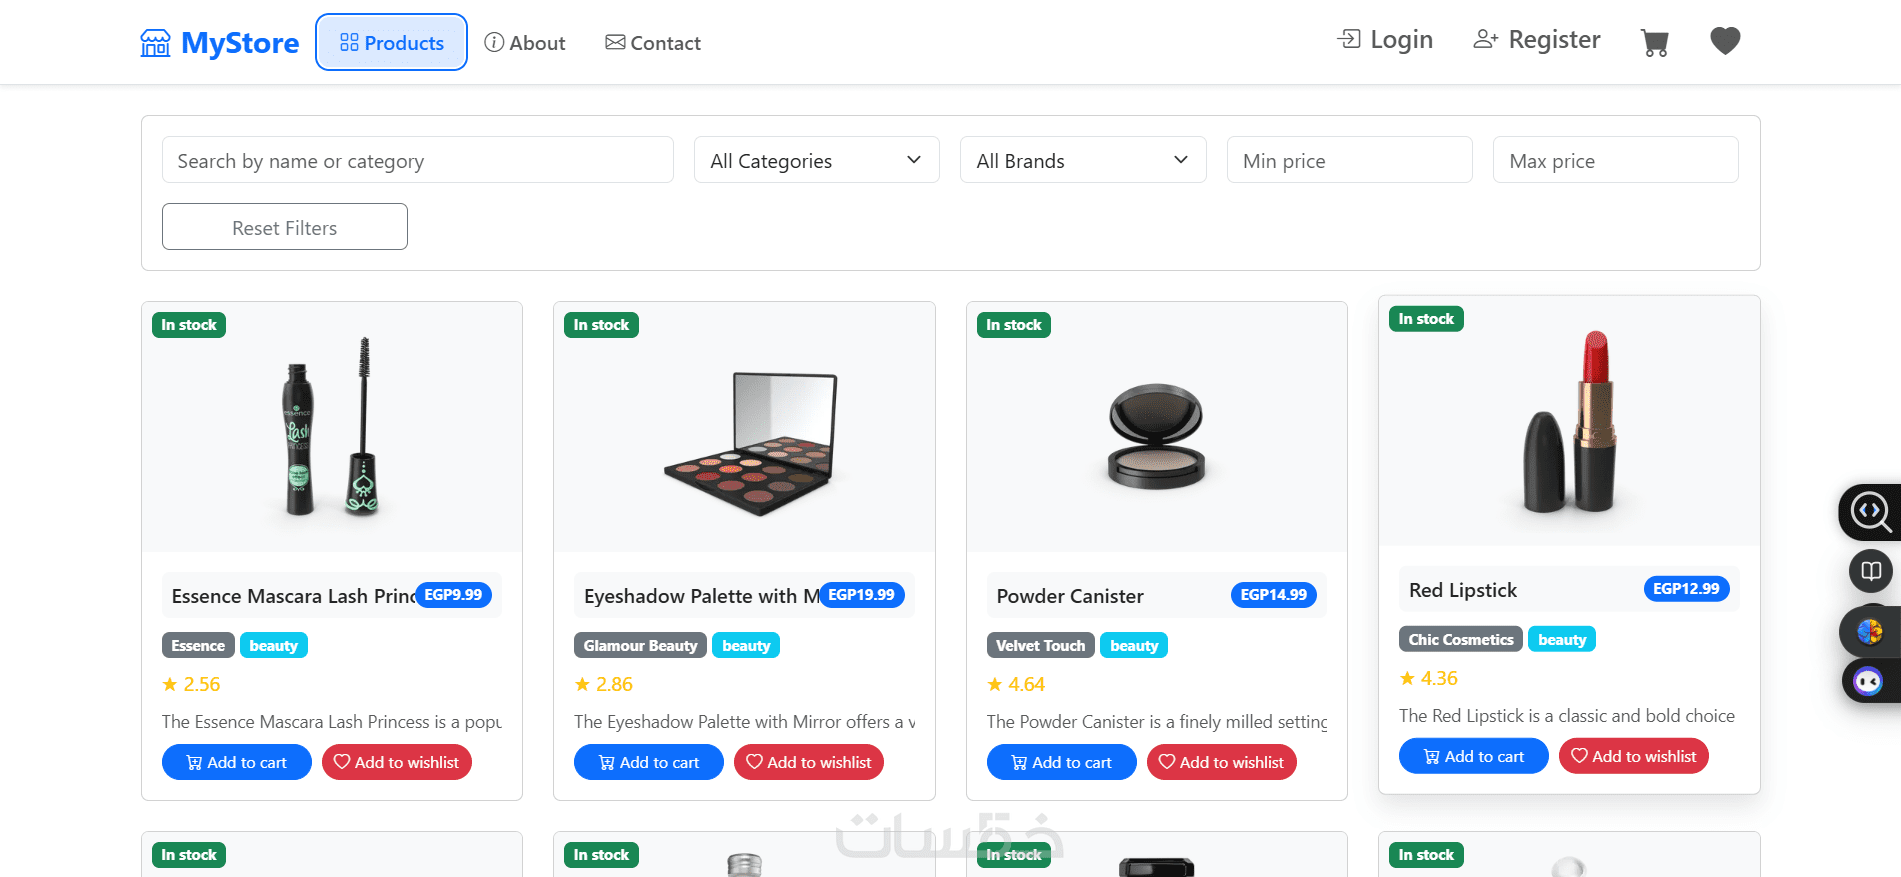Viewport: 1901px width, 877px height.
Task: Focus the Min price input field
Action: click(1349, 160)
